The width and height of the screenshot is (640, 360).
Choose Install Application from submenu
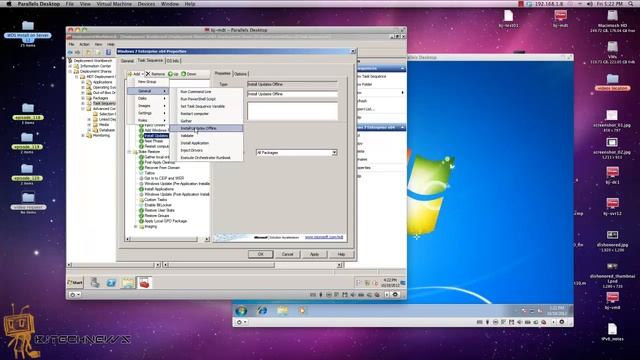point(206,143)
